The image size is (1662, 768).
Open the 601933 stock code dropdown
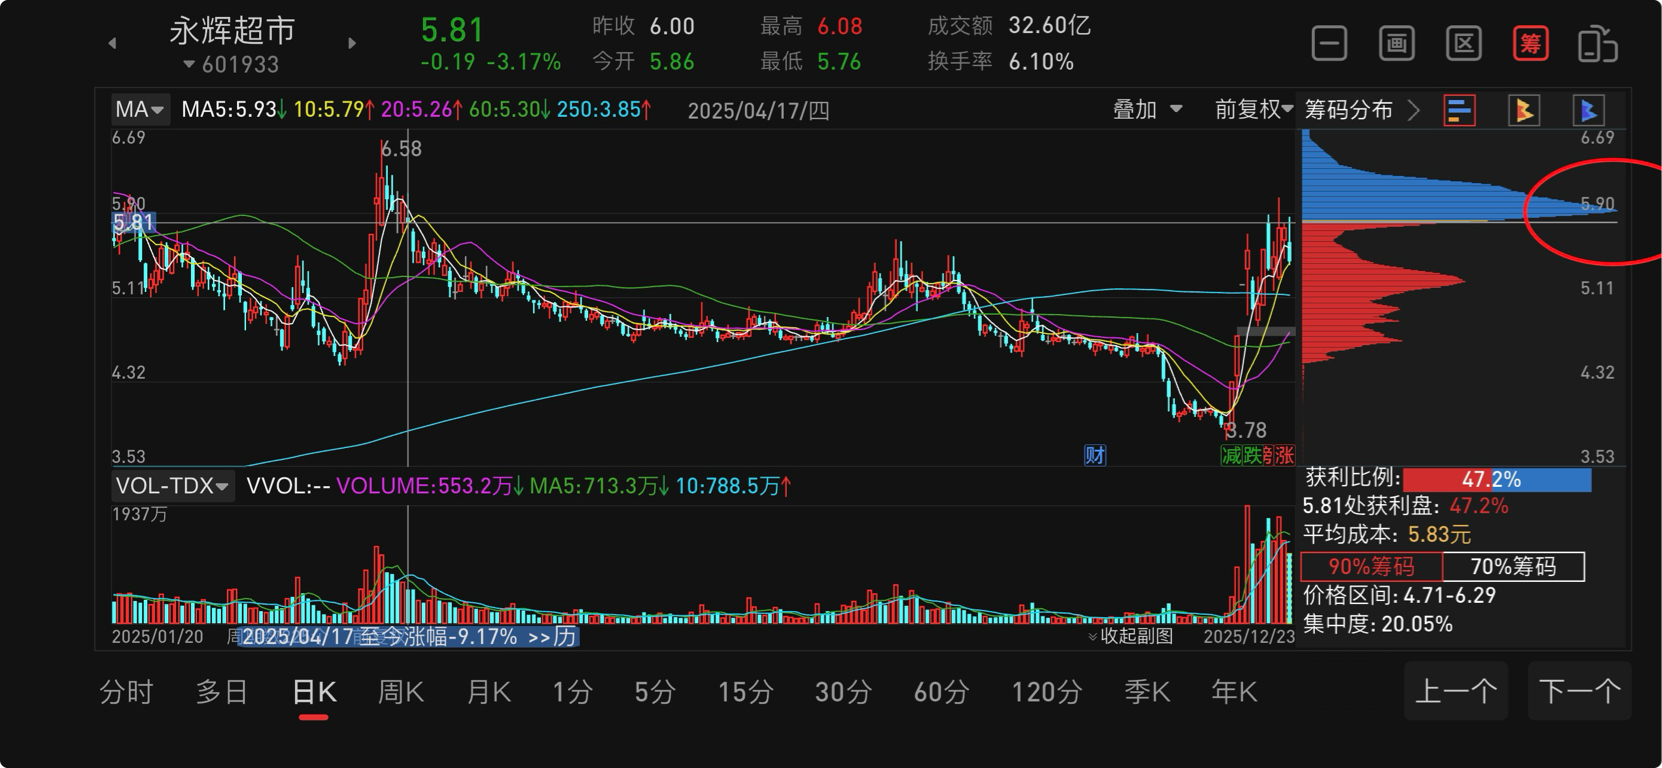click(x=231, y=64)
